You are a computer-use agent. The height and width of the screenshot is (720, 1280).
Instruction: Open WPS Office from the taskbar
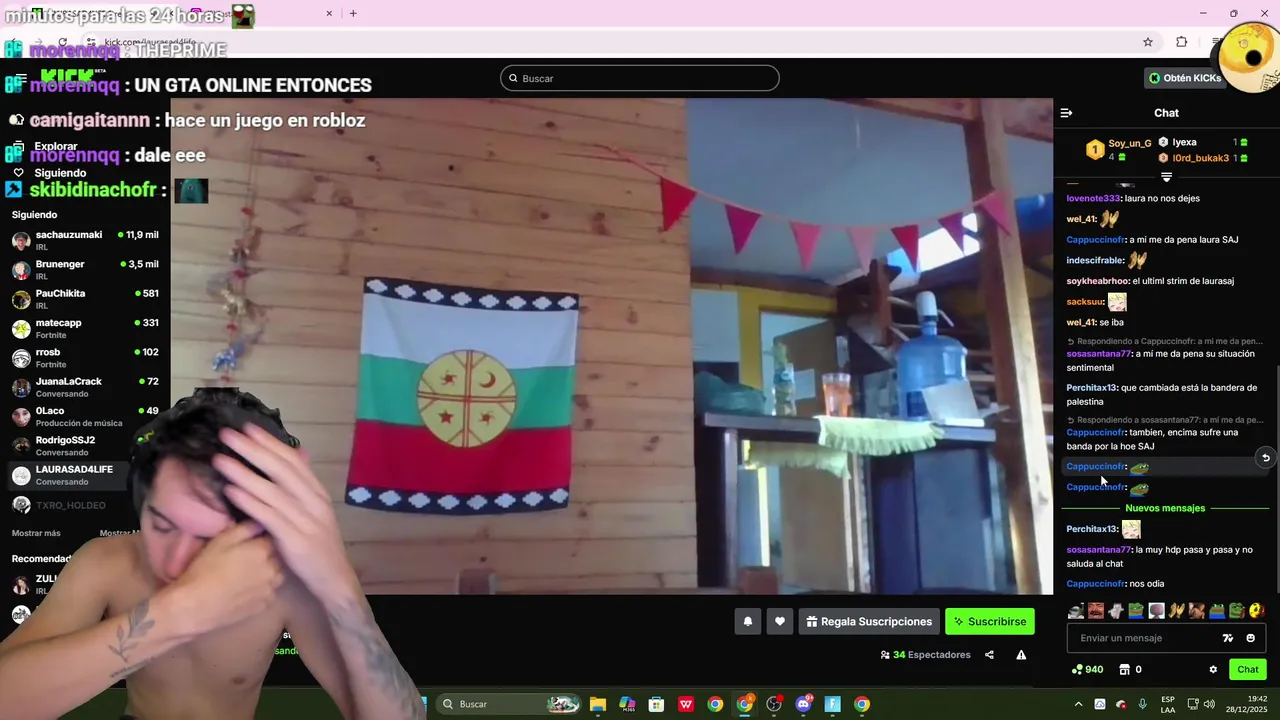tap(686, 704)
